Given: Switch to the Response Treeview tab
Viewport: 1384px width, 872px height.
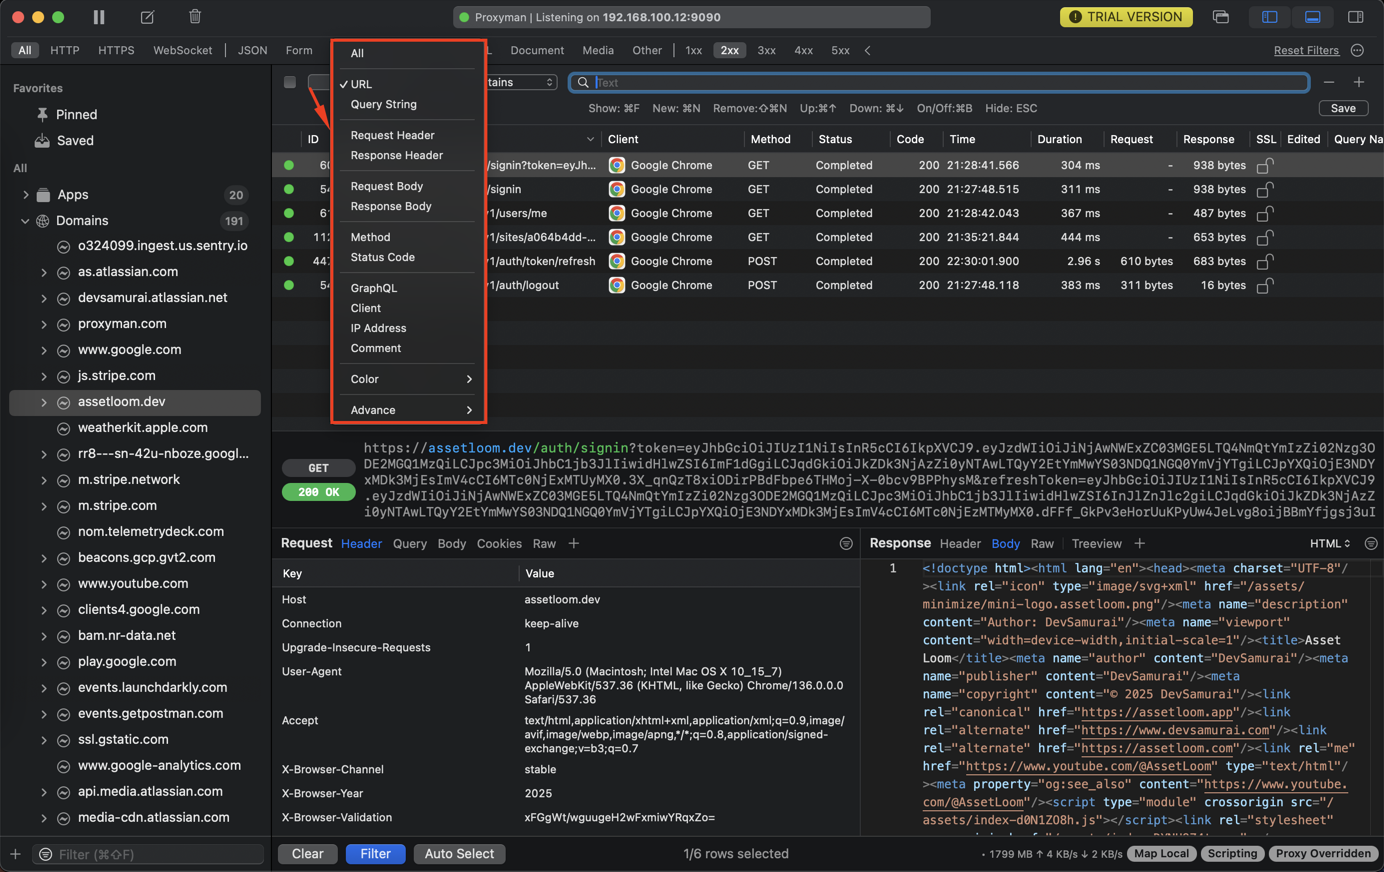Looking at the screenshot, I should click(x=1097, y=544).
